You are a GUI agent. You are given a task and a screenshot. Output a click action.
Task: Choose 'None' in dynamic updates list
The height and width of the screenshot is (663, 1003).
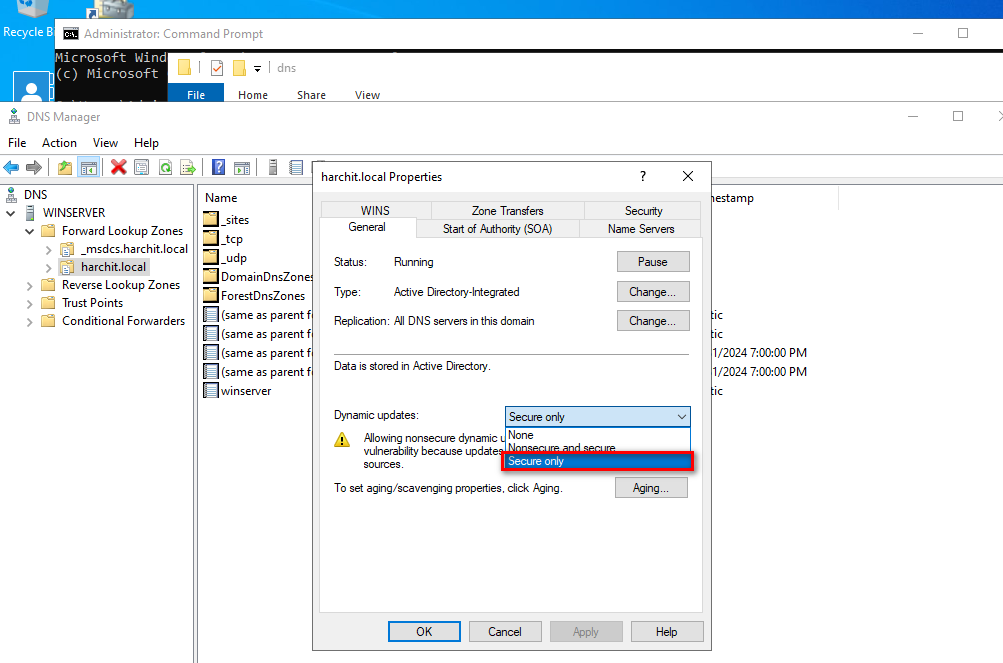(521, 435)
